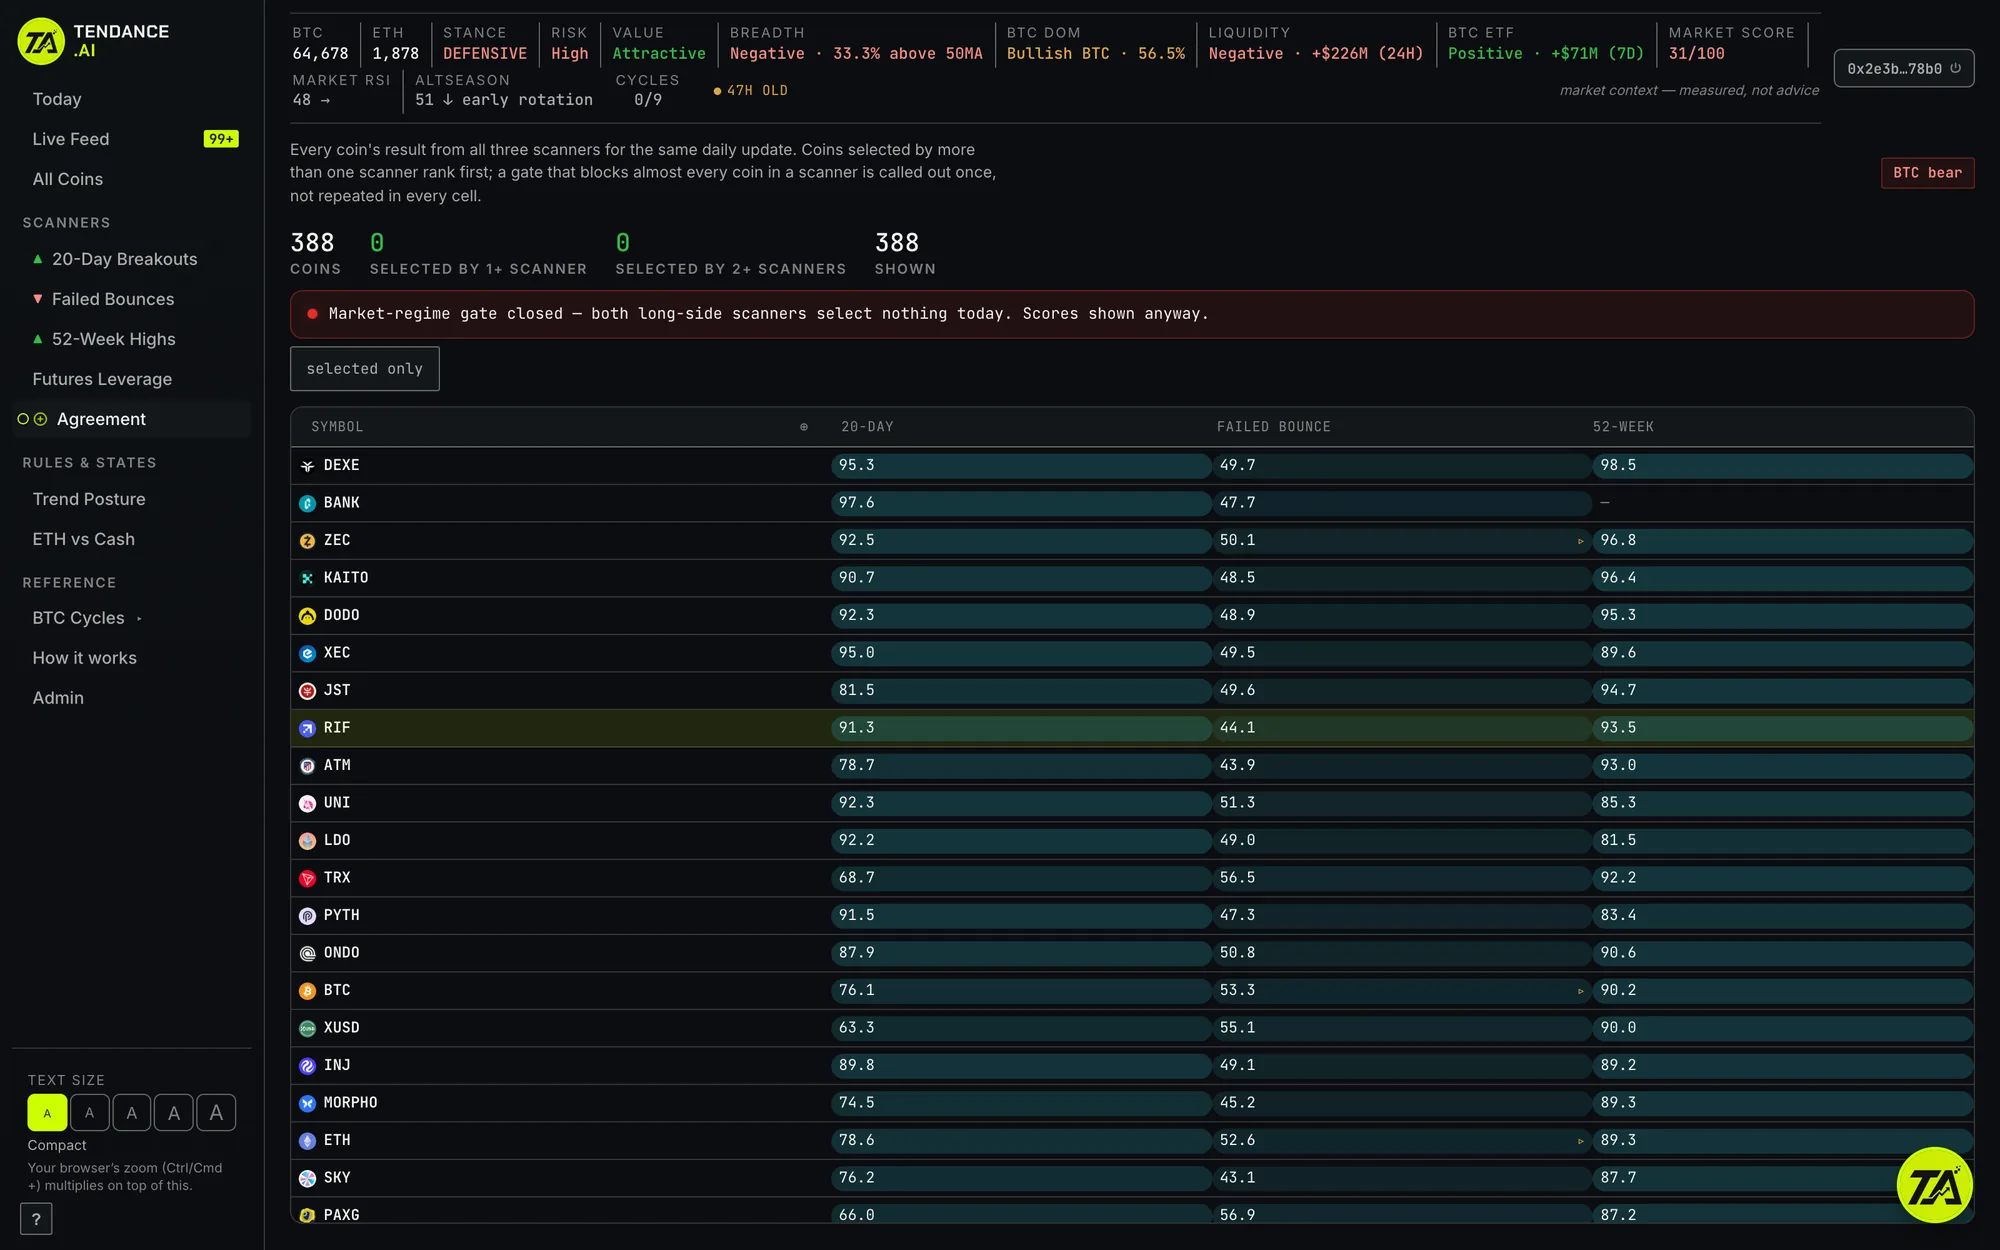Click the ETH coin icon in table

pos(307,1141)
